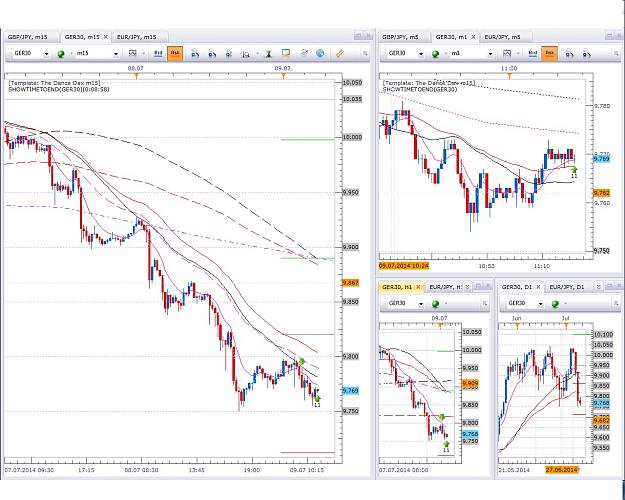Select Bid price button in m1 toolbar

point(533,53)
